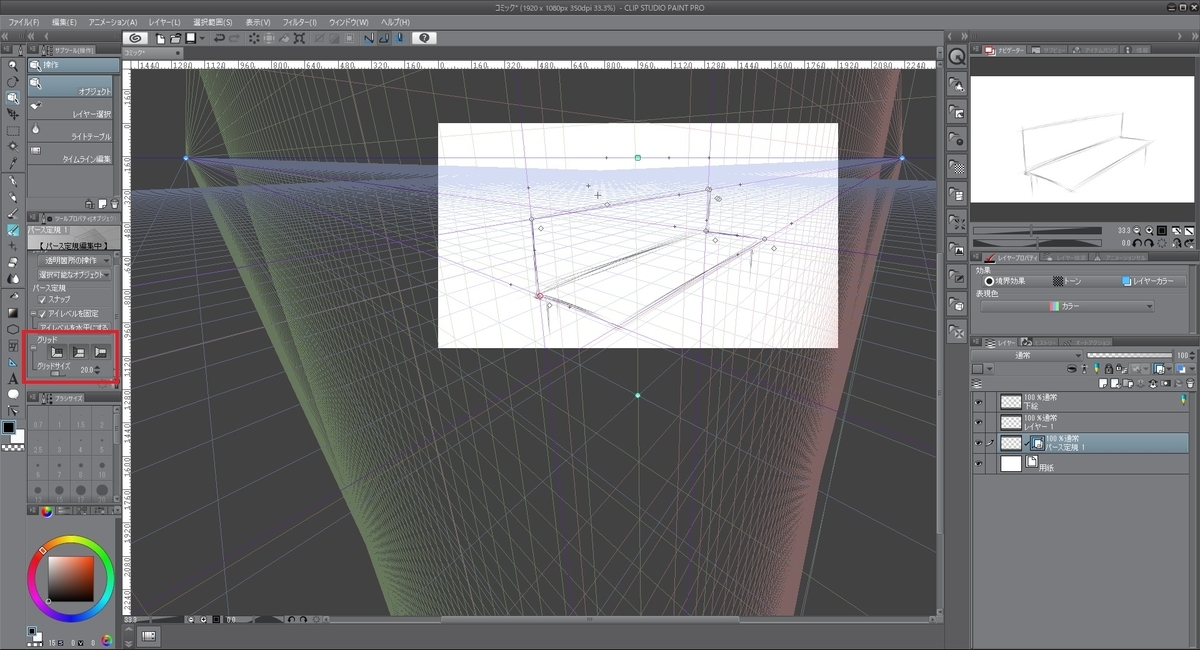Step the グリッドサイズ 20.0 value spinner
This screenshot has height=650, width=1200.
[x=98, y=370]
